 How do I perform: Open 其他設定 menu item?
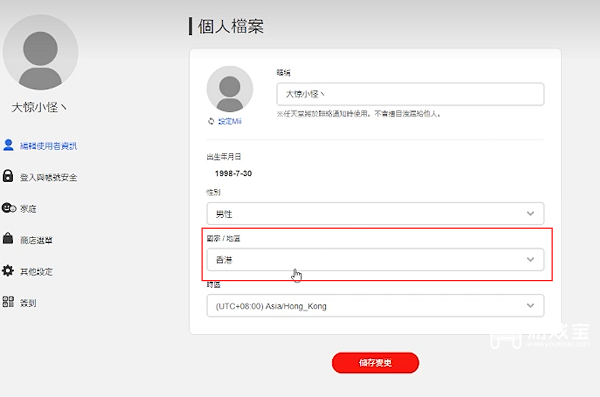point(36,271)
